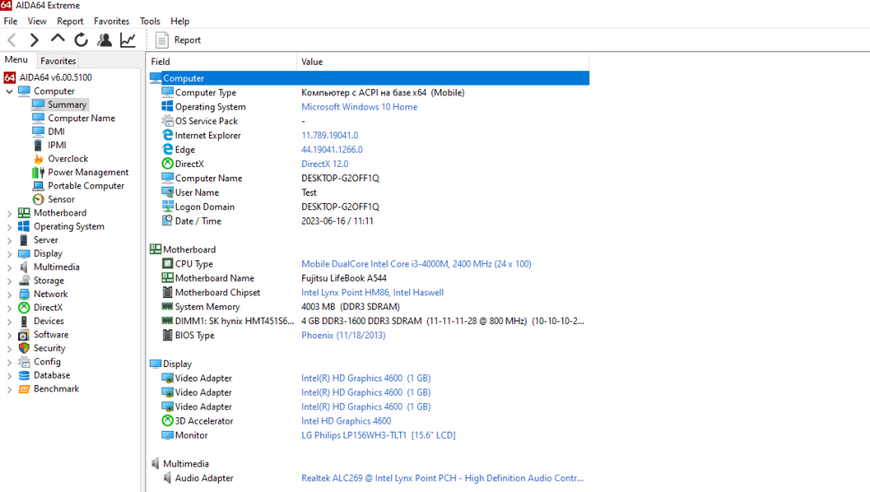Open the Intel HD Graphics 4600 3D Accelerator link
870x492 pixels.
pyautogui.click(x=346, y=421)
